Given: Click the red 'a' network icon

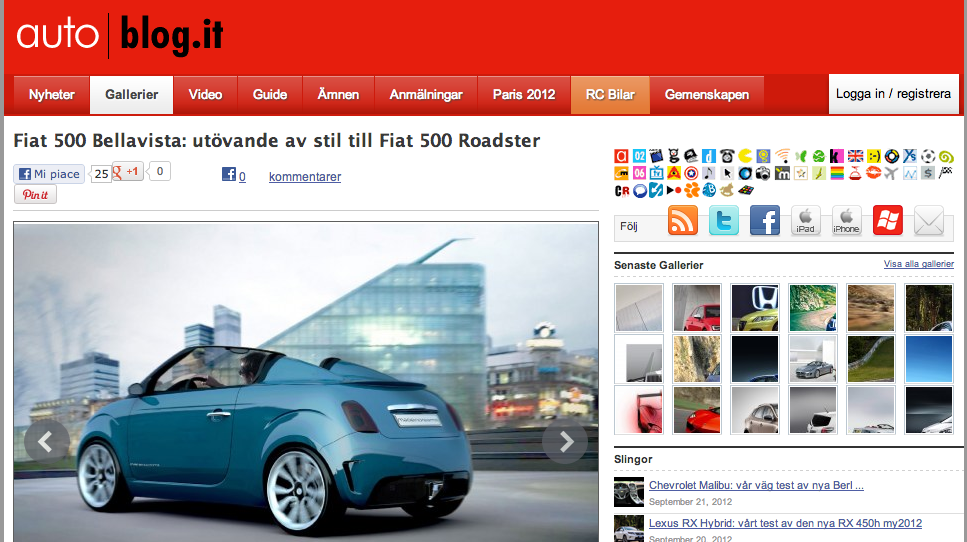Looking at the screenshot, I should click(x=621, y=156).
